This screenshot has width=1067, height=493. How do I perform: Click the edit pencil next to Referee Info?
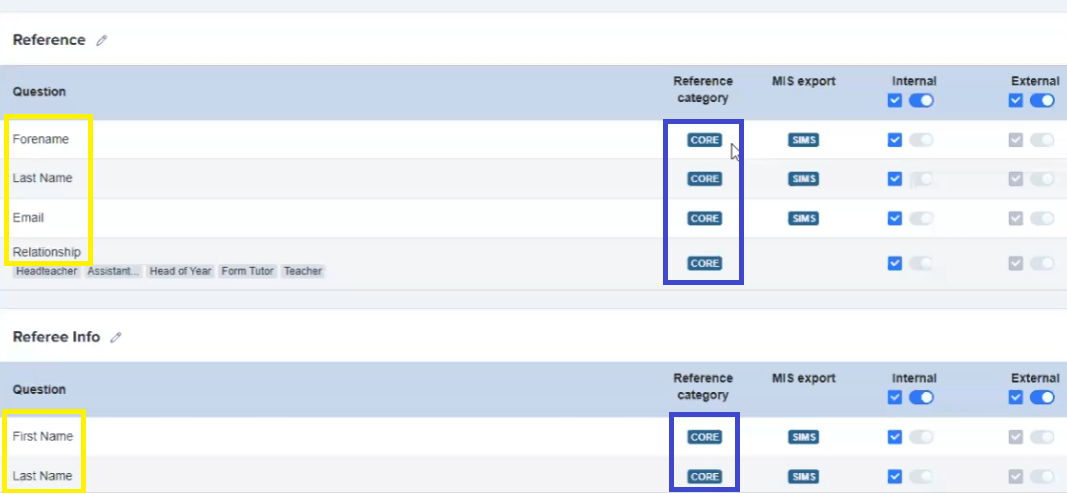[x=116, y=338]
